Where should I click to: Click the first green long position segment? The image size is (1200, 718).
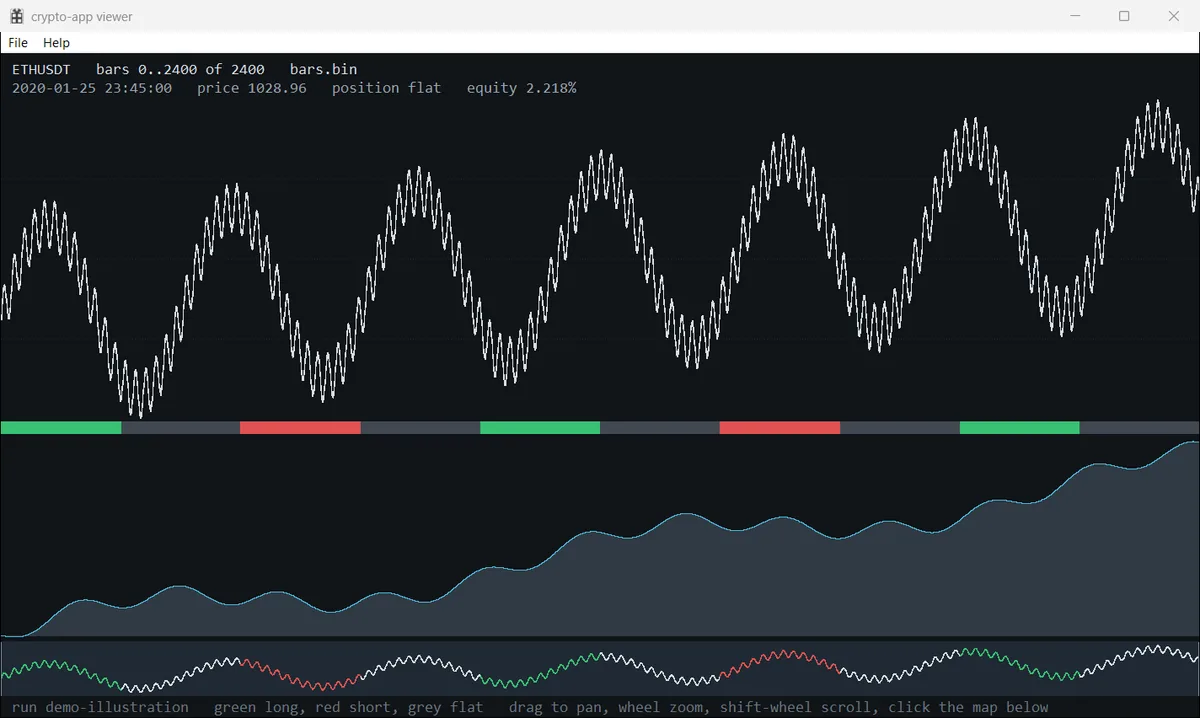point(61,427)
